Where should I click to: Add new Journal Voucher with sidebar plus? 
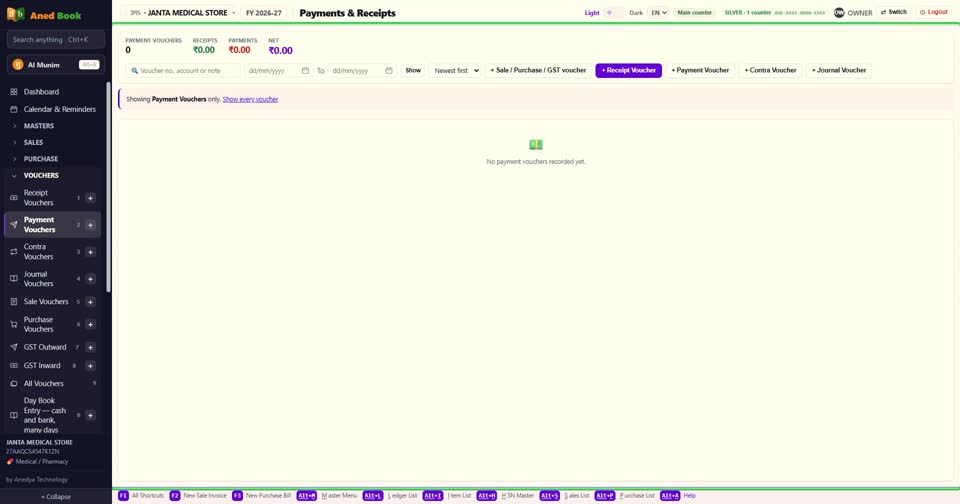[x=90, y=279]
